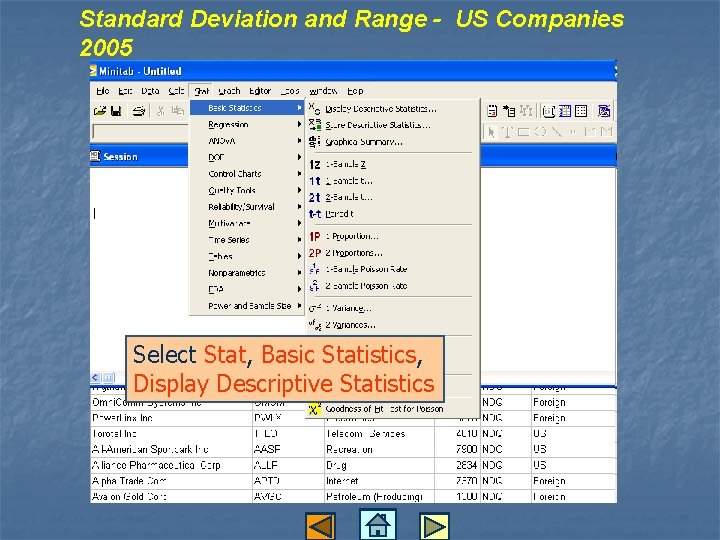The height and width of the screenshot is (540, 720).
Task: Expand the Reliability/Survival submenu
Action: [x=247, y=207]
